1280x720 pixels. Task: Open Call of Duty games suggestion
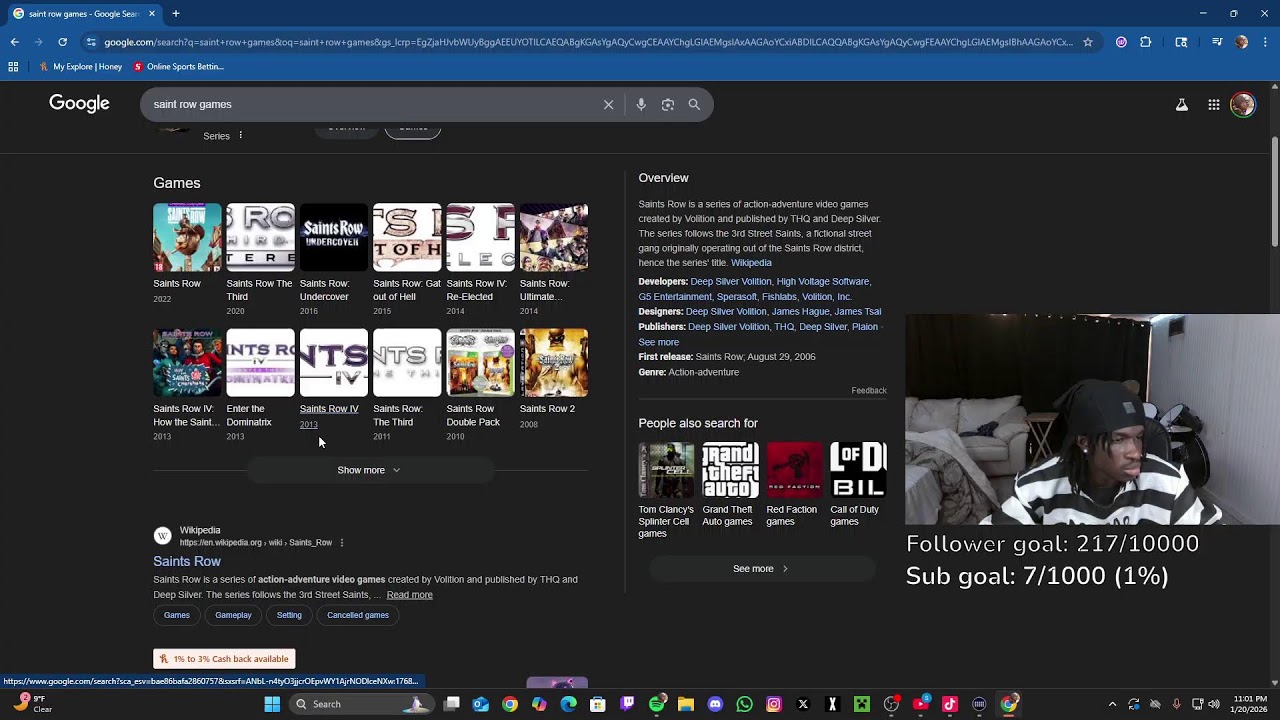[x=858, y=485]
